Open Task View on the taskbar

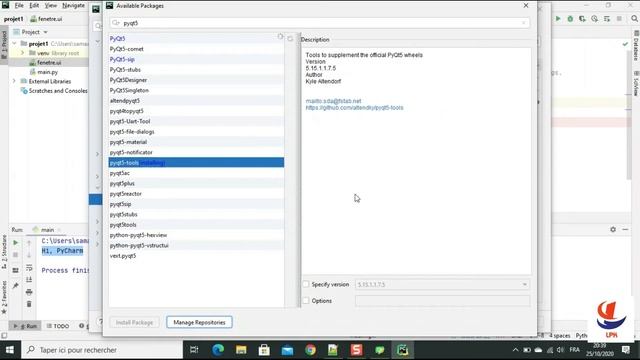coord(194,350)
